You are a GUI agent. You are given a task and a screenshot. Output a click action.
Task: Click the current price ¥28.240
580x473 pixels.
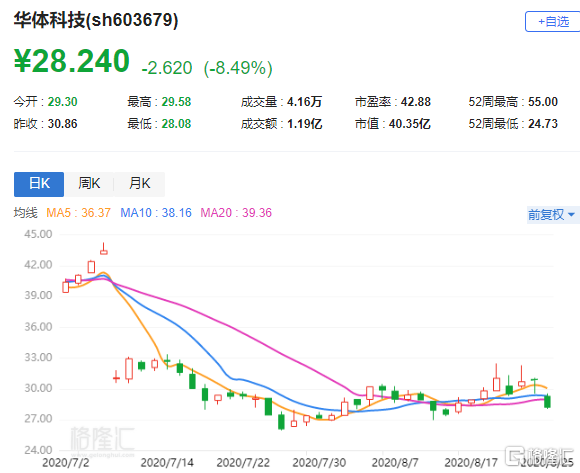72,61
